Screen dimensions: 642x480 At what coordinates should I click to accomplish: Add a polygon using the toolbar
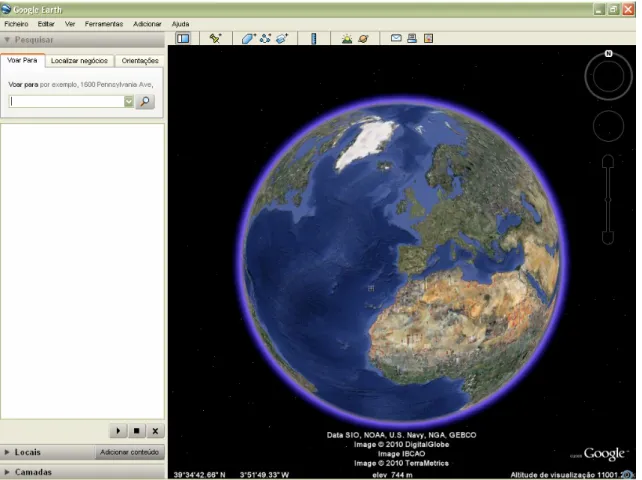pos(248,38)
